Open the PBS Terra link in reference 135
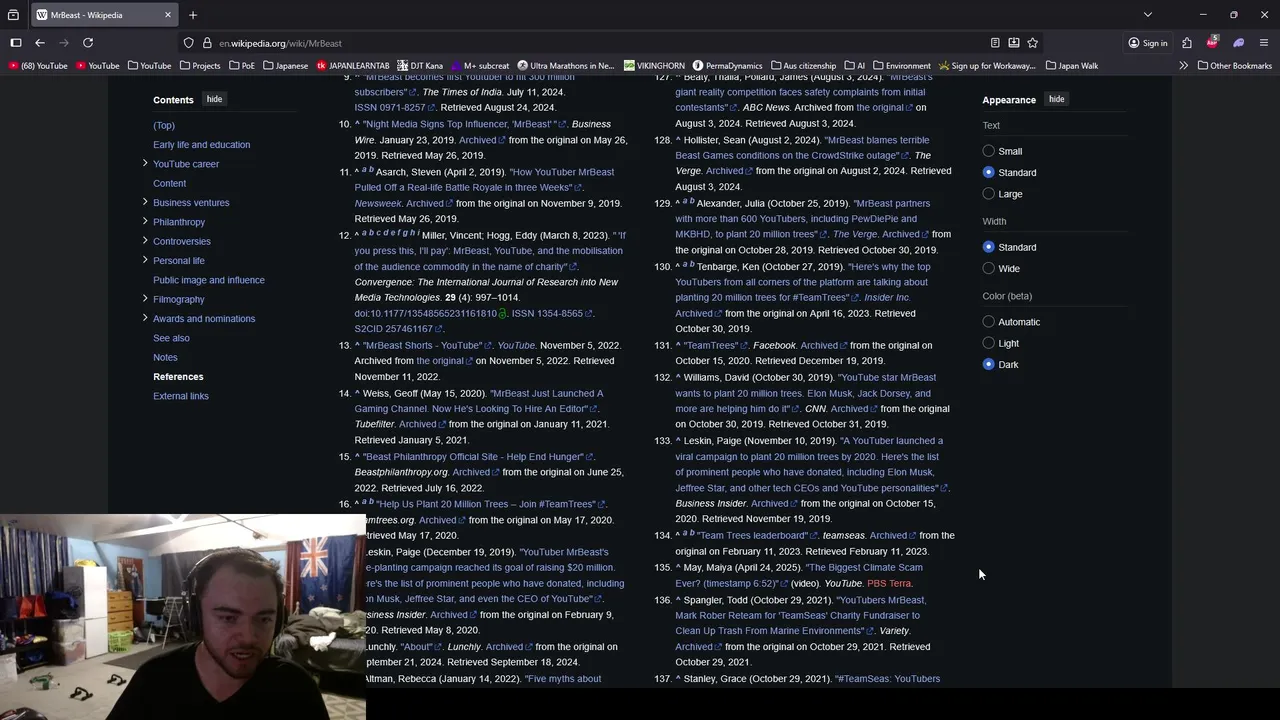1280x720 pixels. pos(889,583)
